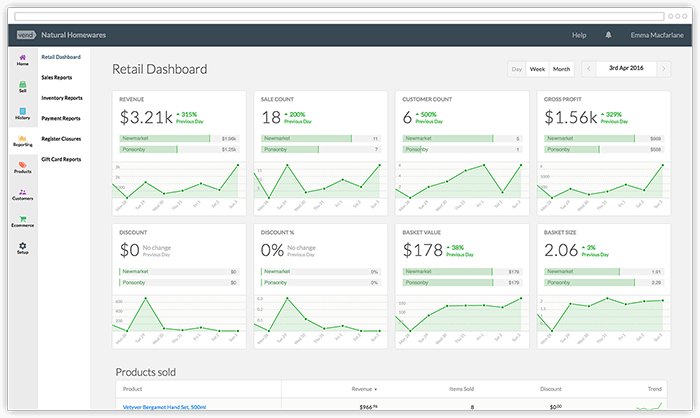Click the $1.56k gross profit value
The width and height of the screenshot is (700, 418).
(x=571, y=117)
